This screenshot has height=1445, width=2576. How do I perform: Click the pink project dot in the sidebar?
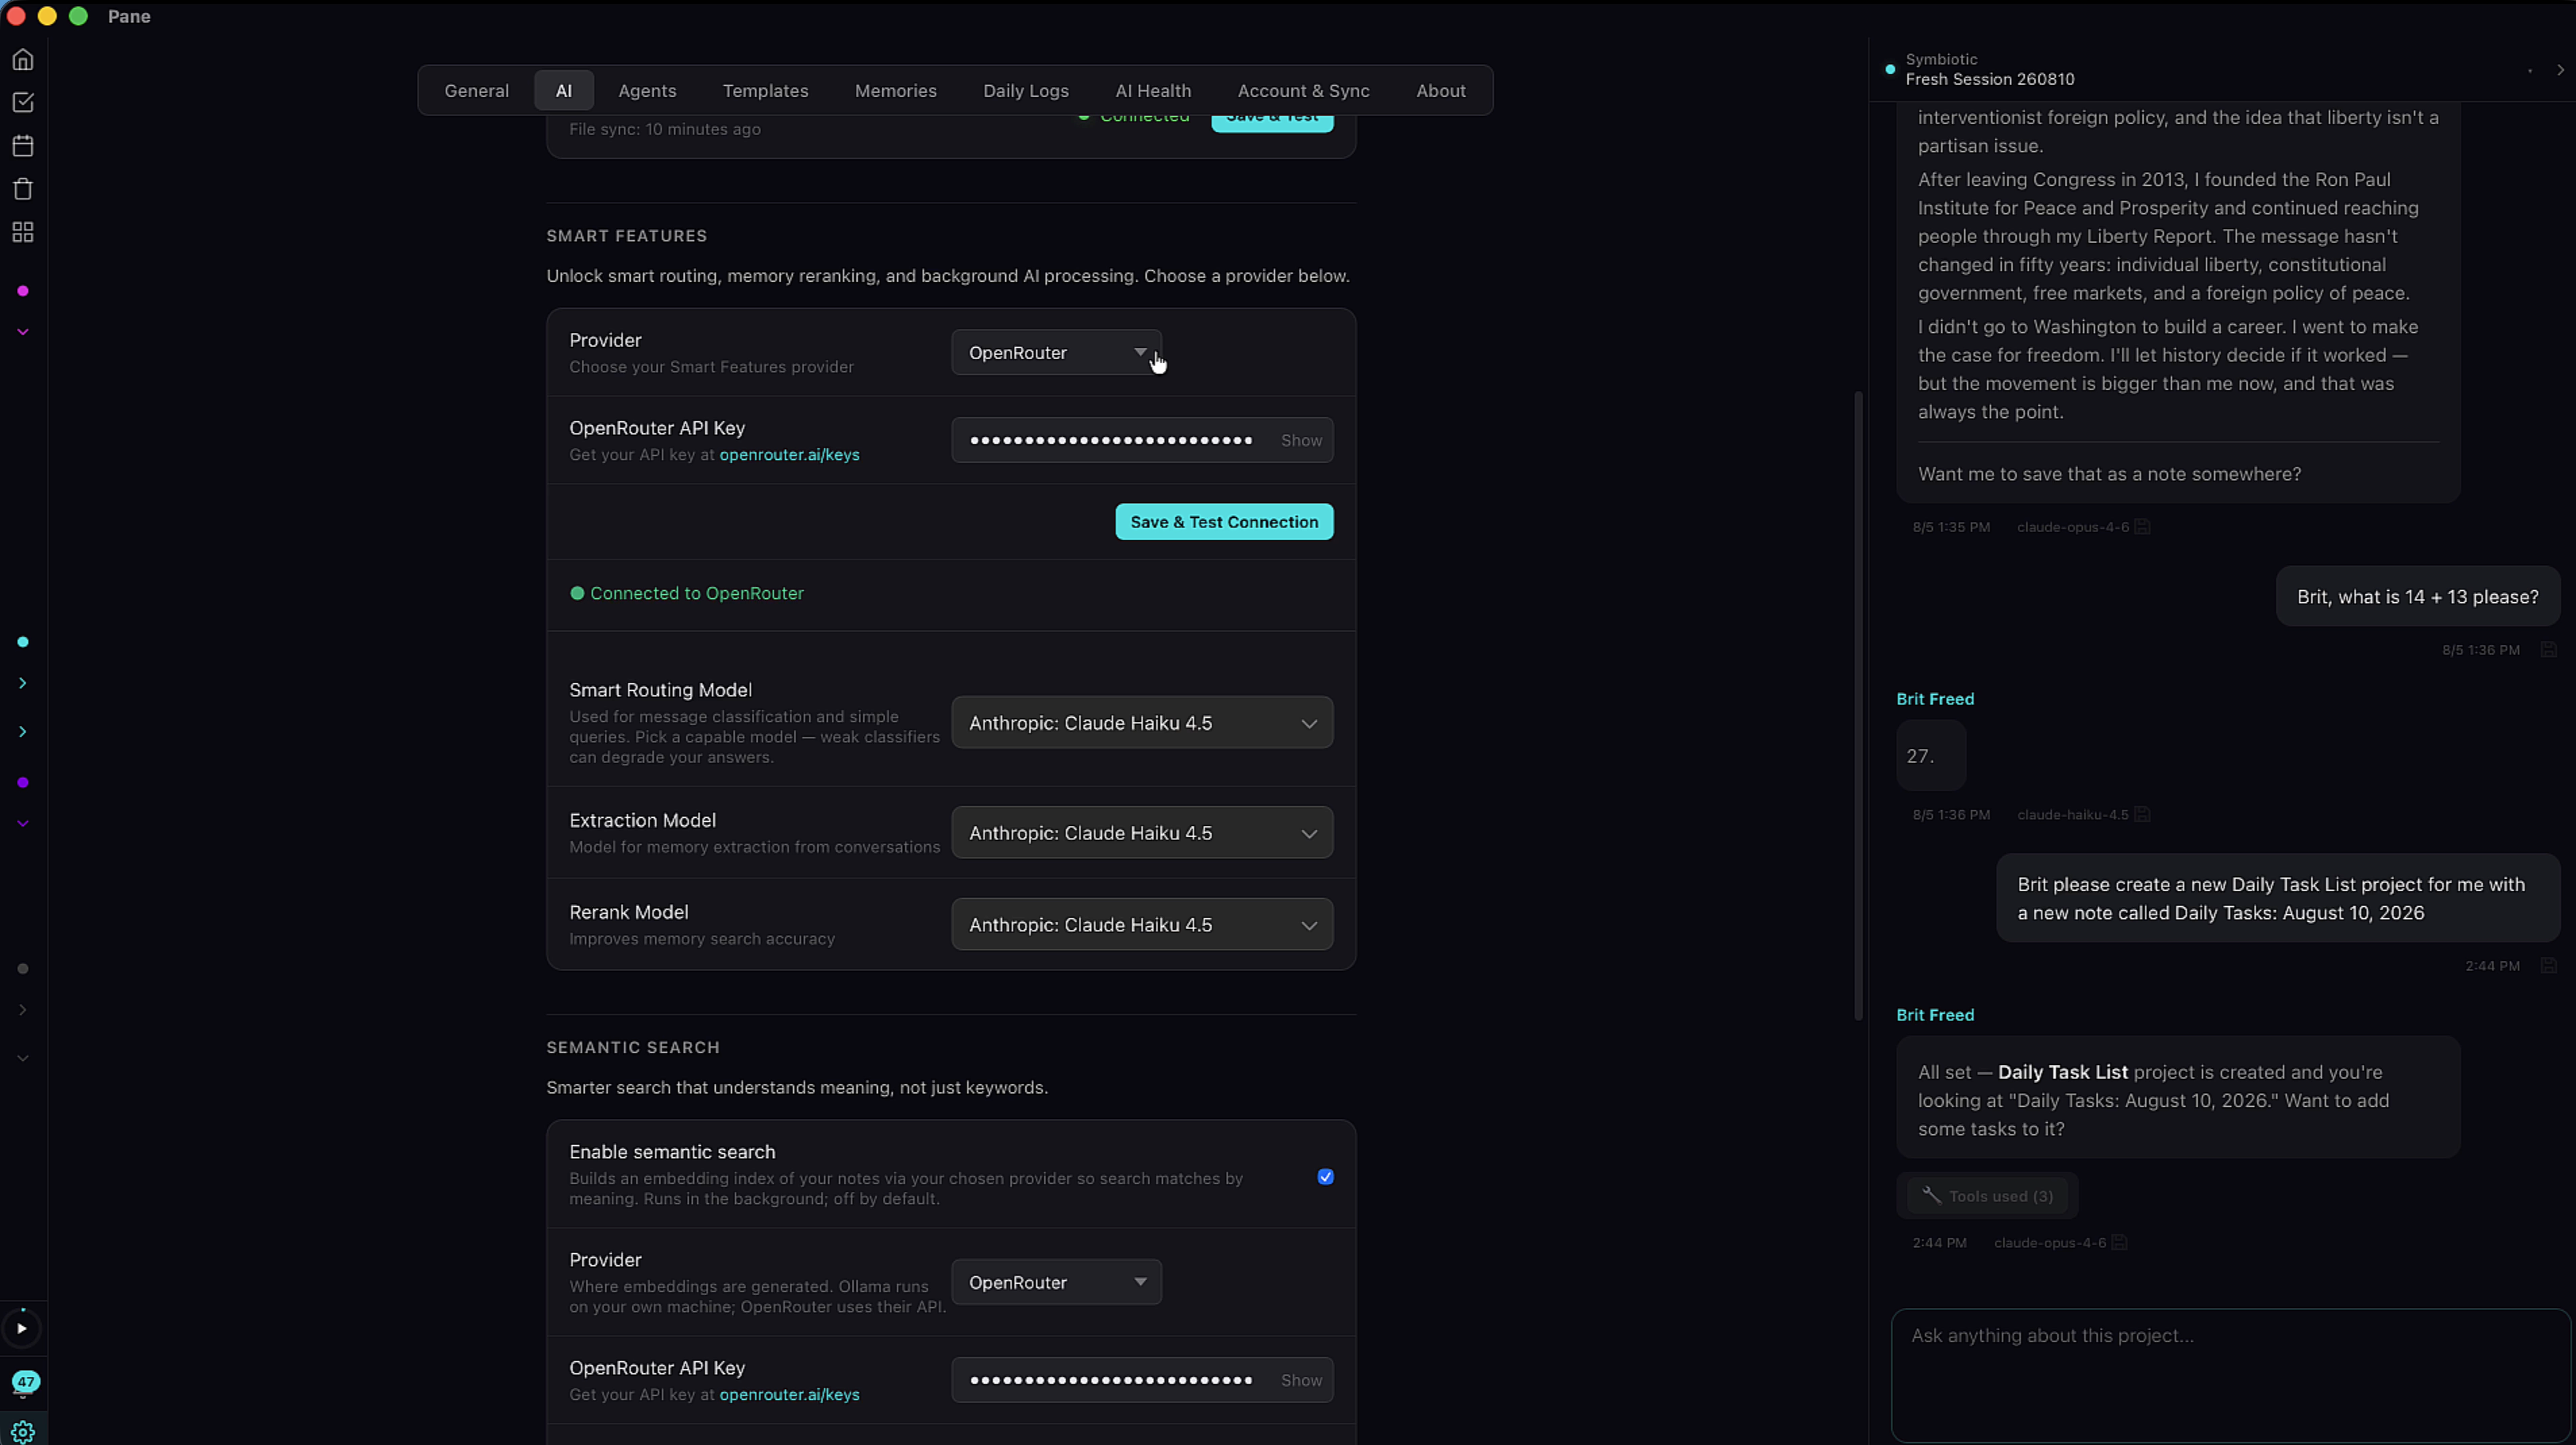(23, 291)
